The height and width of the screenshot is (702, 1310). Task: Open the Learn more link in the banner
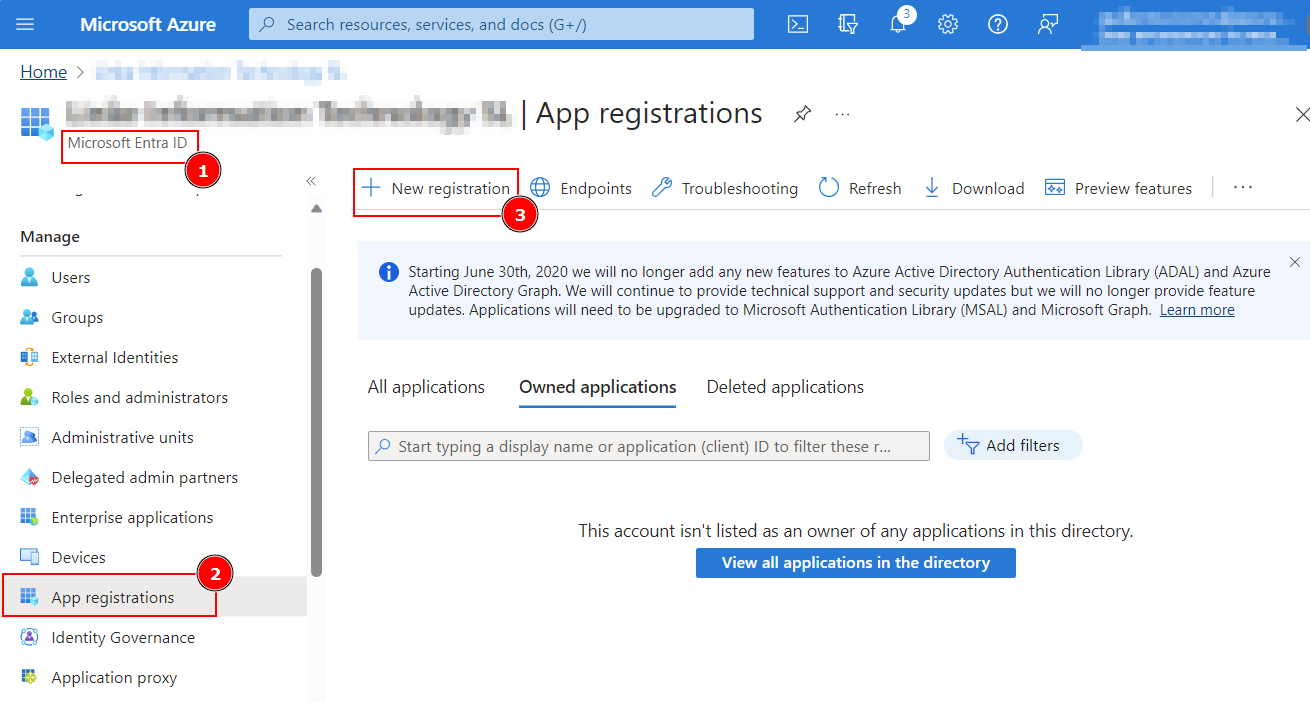[x=1197, y=310]
